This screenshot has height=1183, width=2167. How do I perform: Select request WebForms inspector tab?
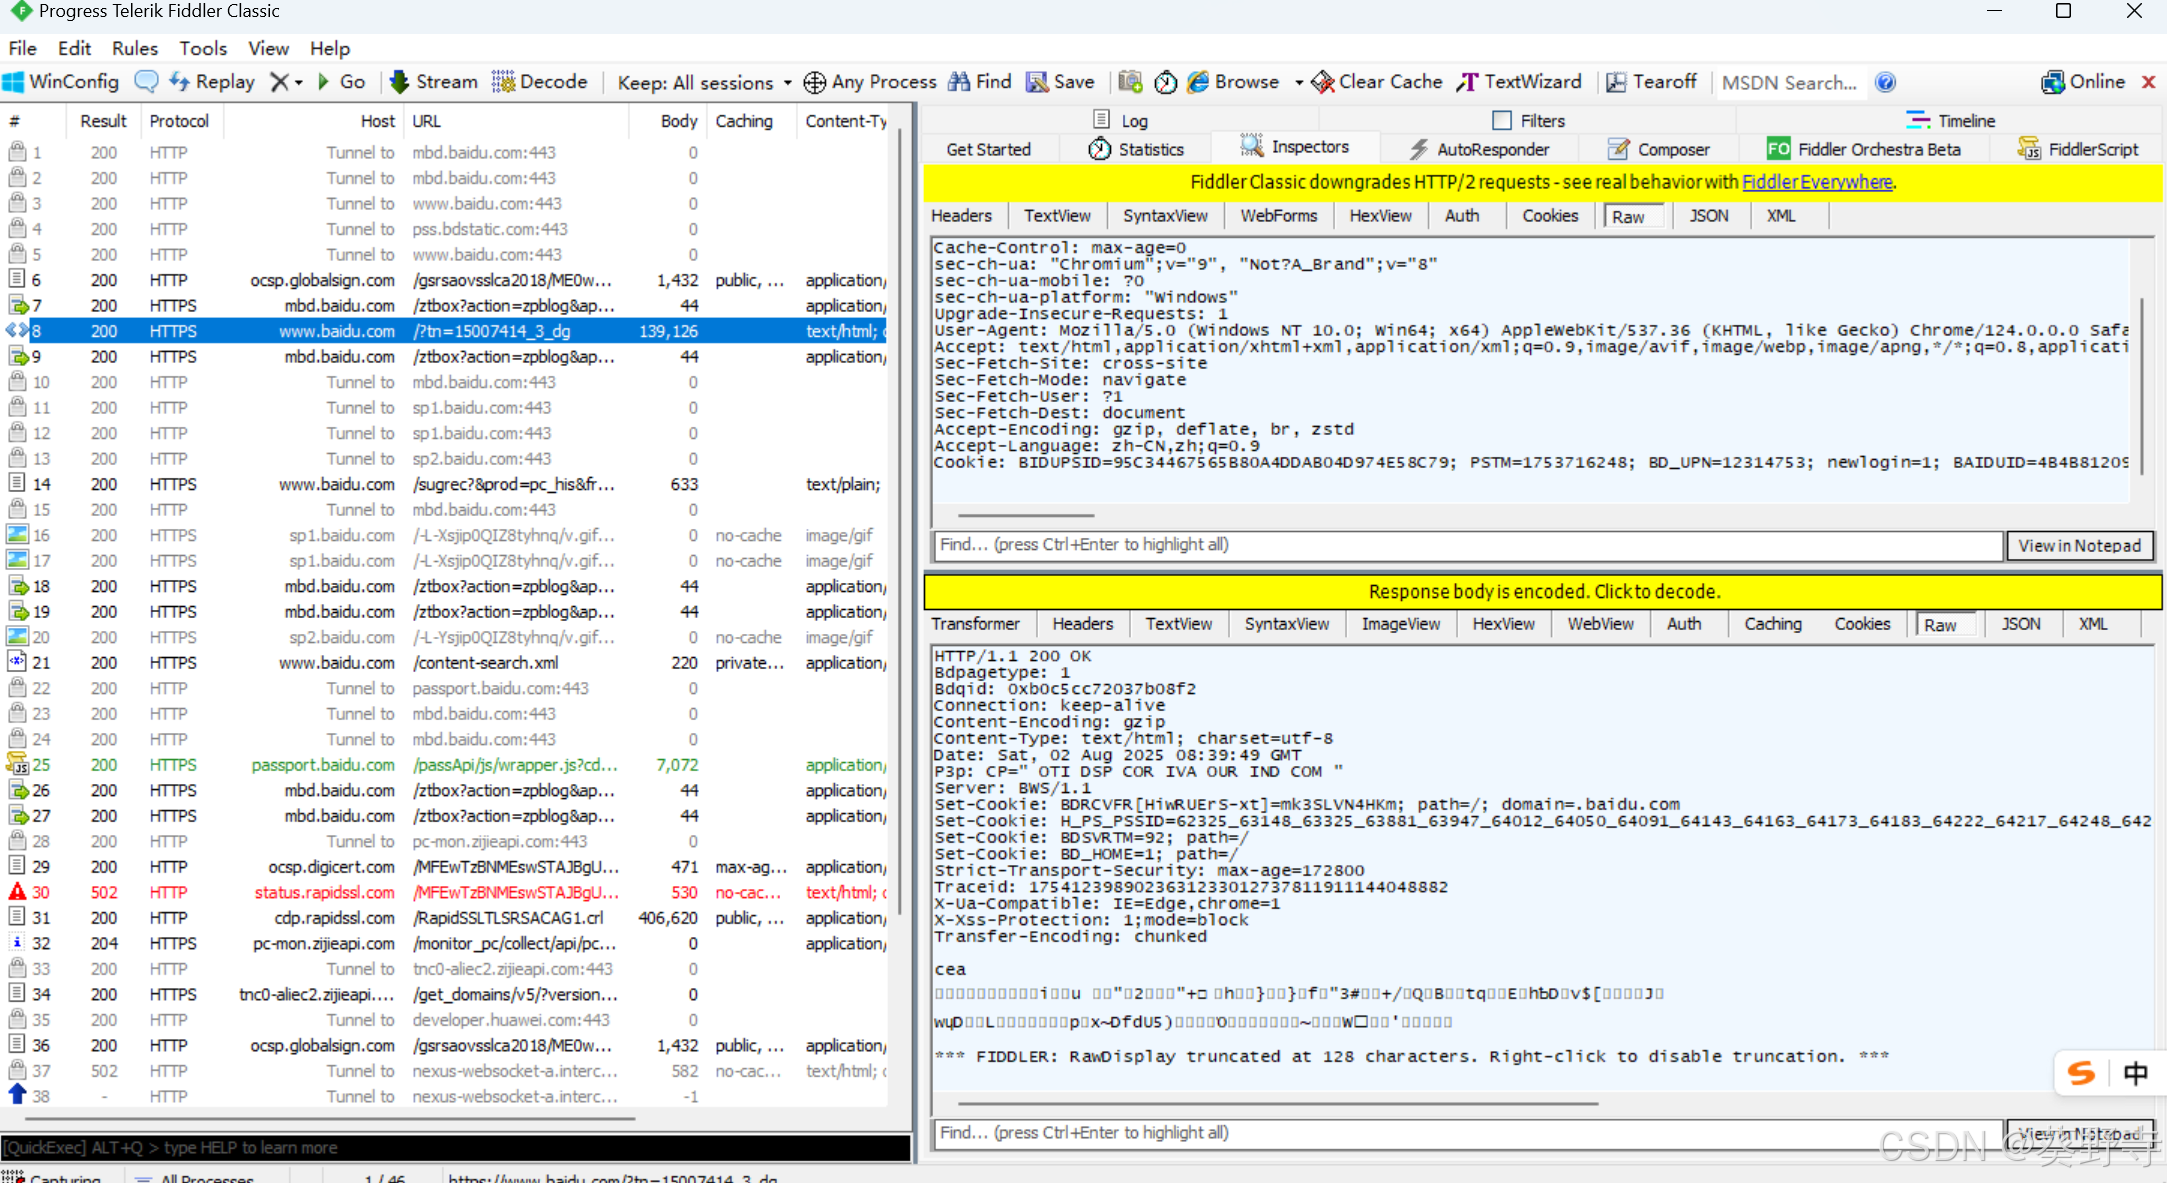click(x=1279, y=216)
